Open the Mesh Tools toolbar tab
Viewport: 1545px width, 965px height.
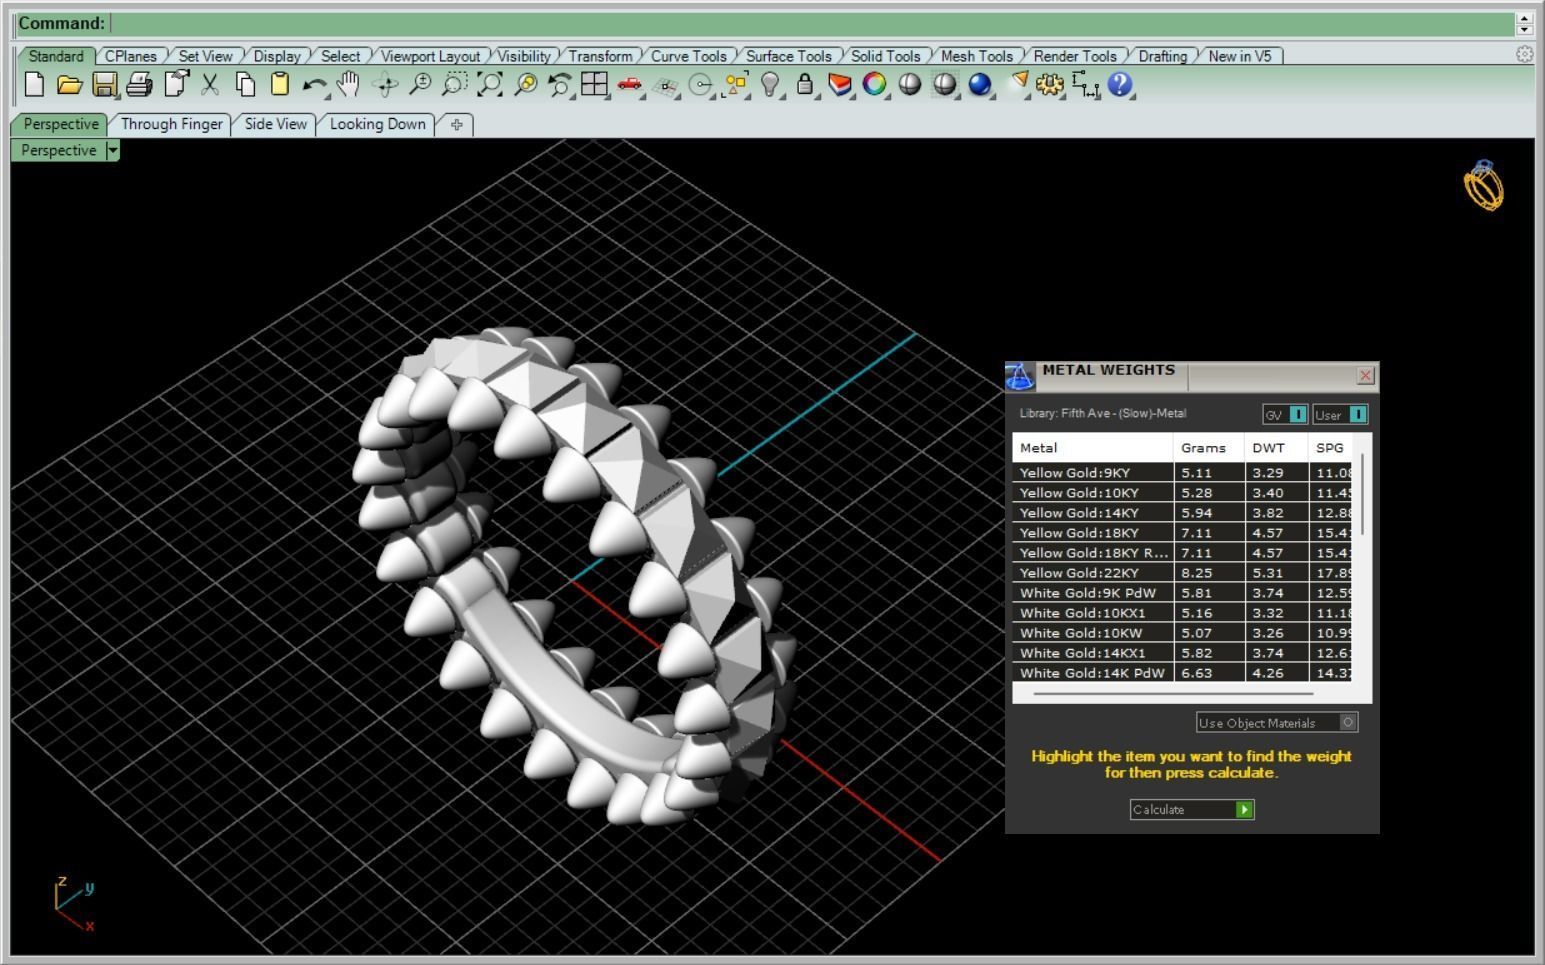coord(976,56)
